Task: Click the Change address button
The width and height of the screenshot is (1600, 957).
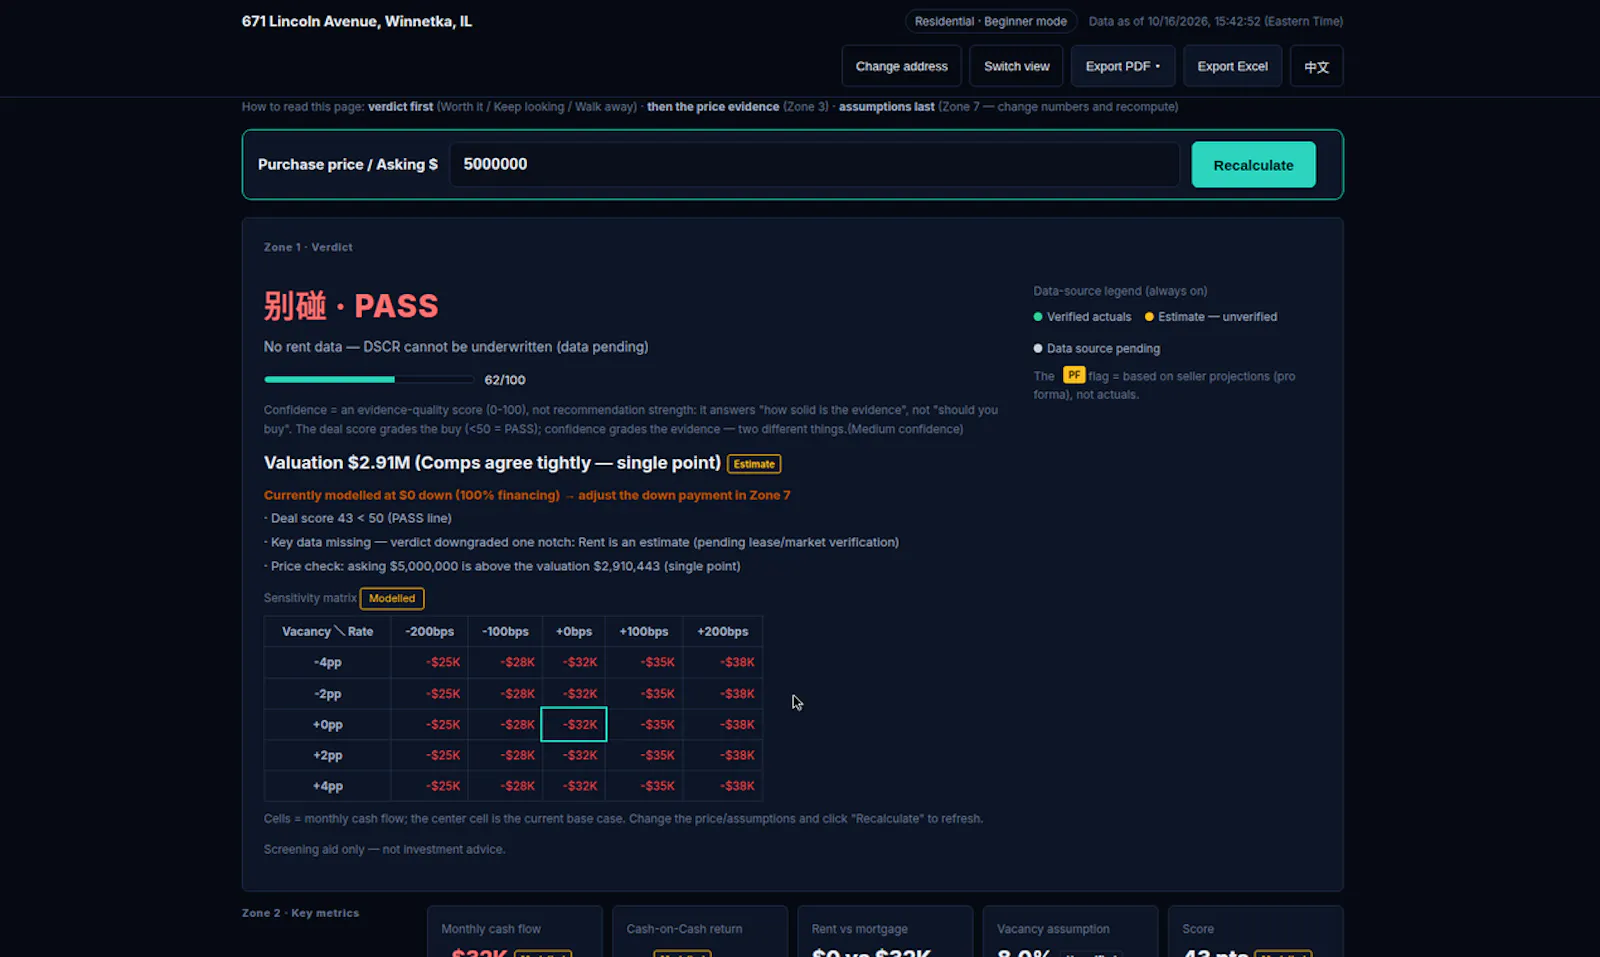Action: pos(901,66)
